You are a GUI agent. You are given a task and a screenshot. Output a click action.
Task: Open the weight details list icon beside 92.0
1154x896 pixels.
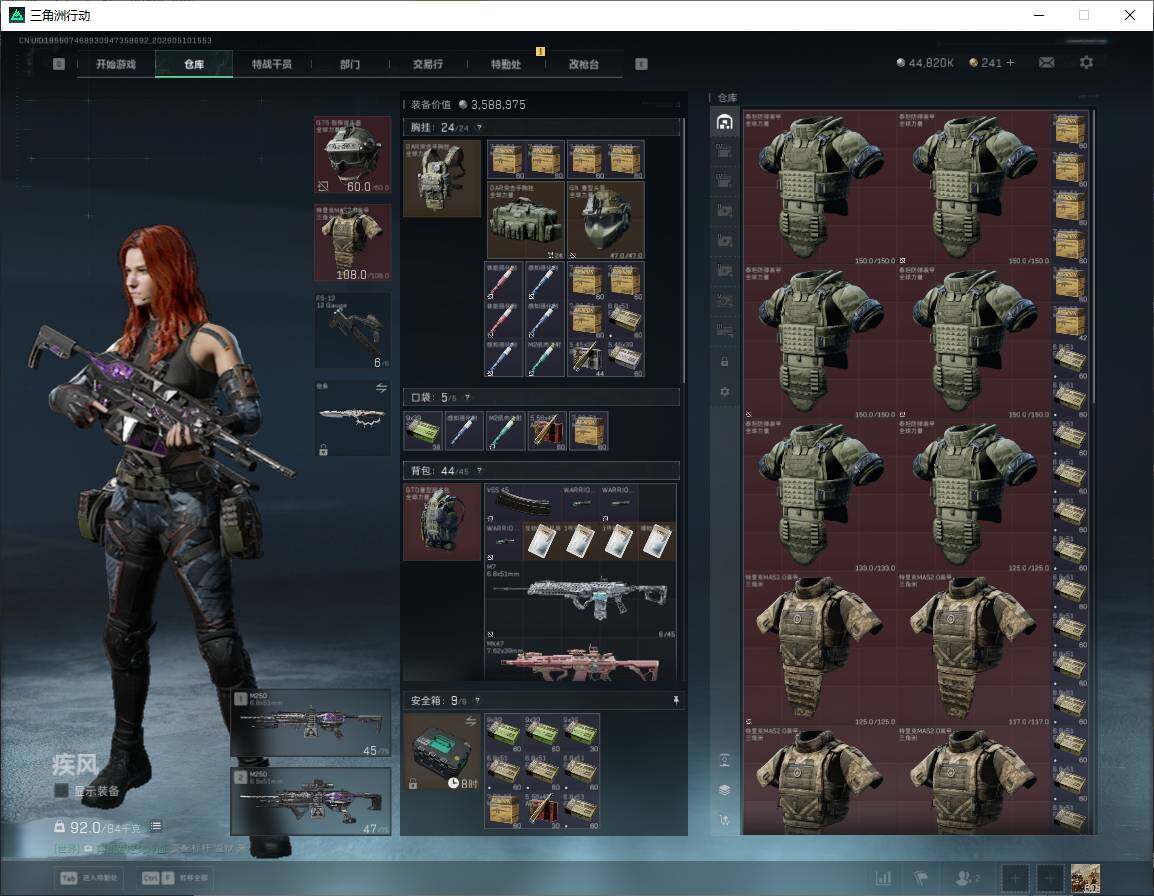(156, 826)
